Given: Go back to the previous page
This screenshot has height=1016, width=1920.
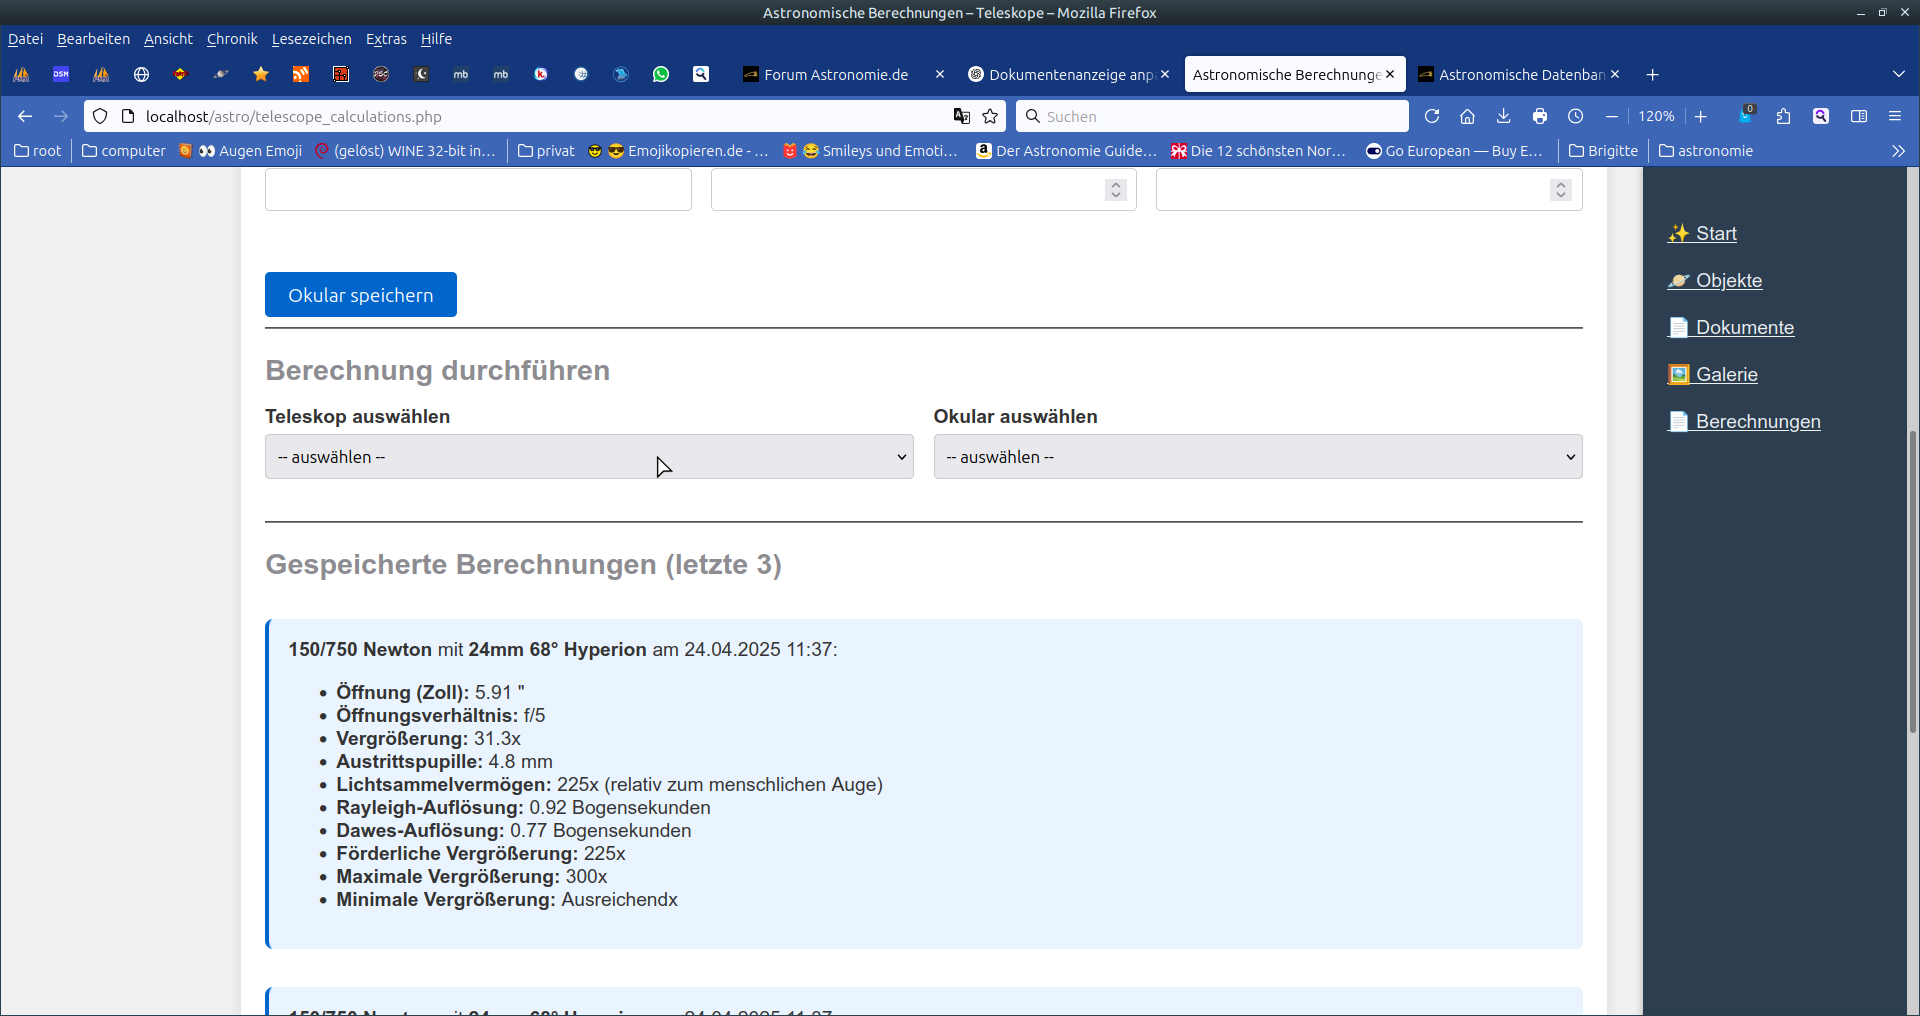Looking at the screenshot, I should 25,116.
